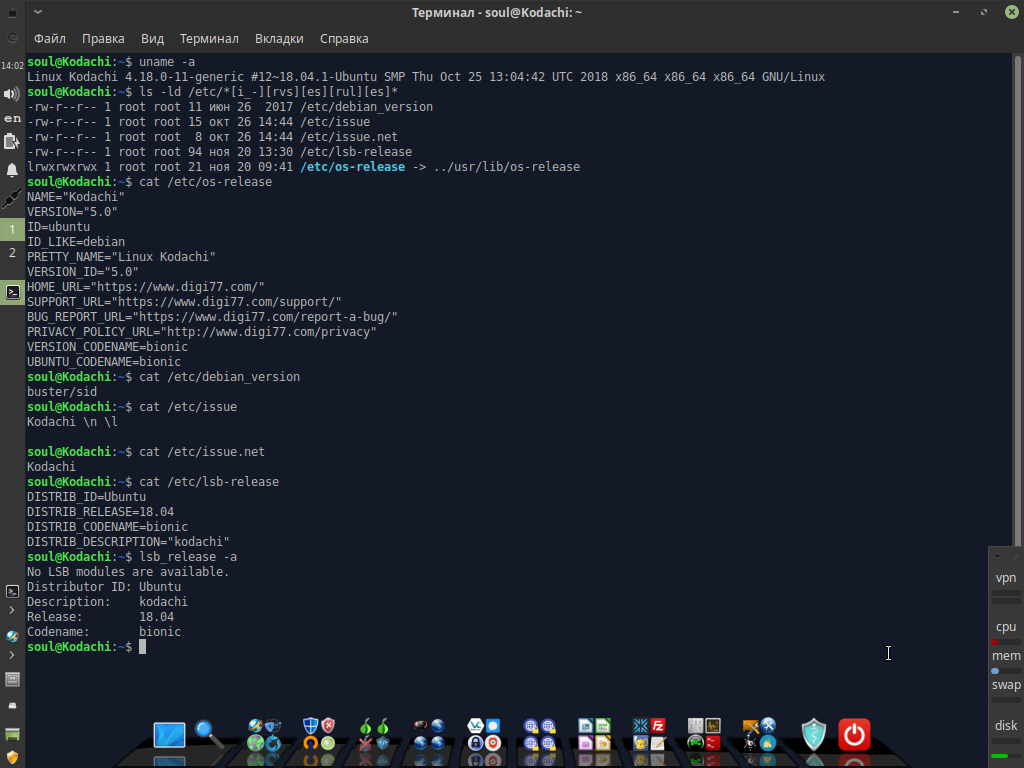
Task: Expand the arrow below the browser launcher
Action: tap(12, 654)
